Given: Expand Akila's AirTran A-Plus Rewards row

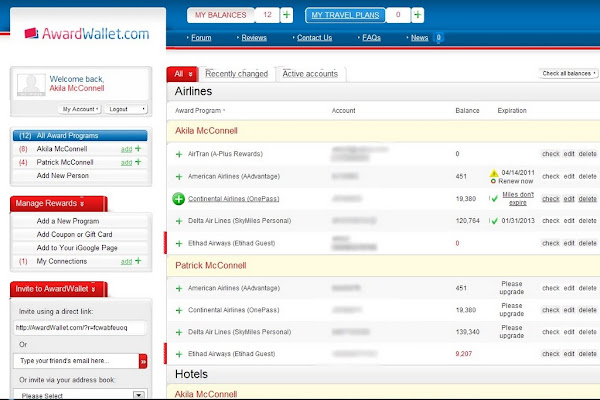Looking at the screenshot, I should 179,154.
